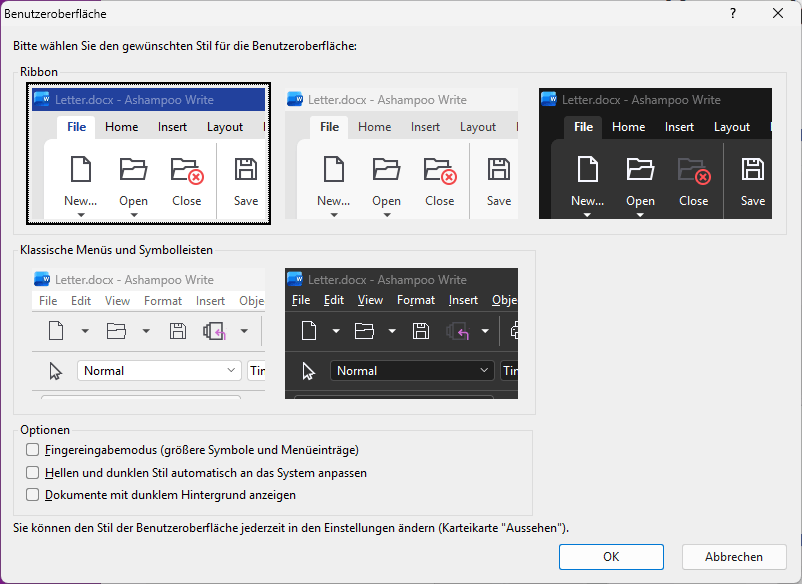Click New document icon in blue-titled ribbon preview
This screenshot has width=802, height=584.
(81, 169)
